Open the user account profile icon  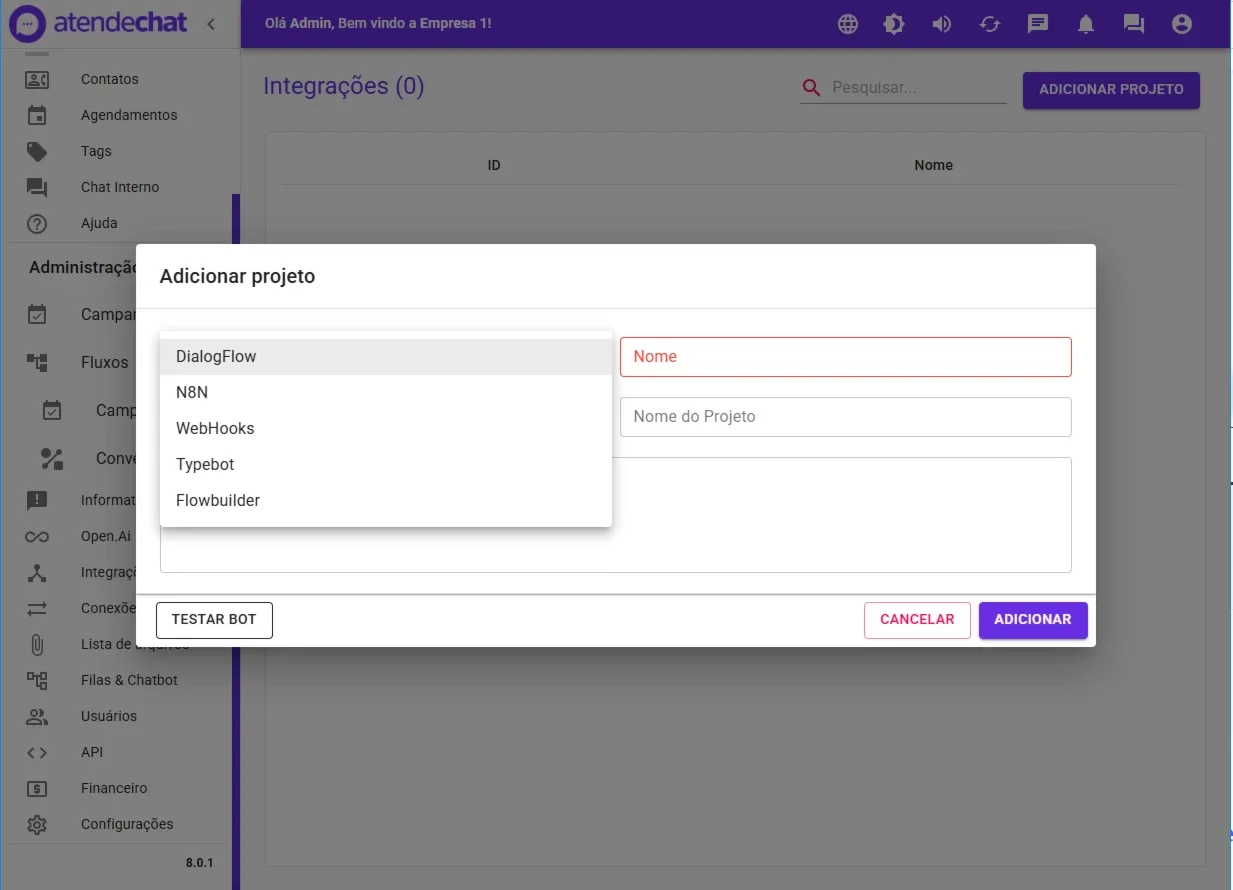[x=1182, y=24]
